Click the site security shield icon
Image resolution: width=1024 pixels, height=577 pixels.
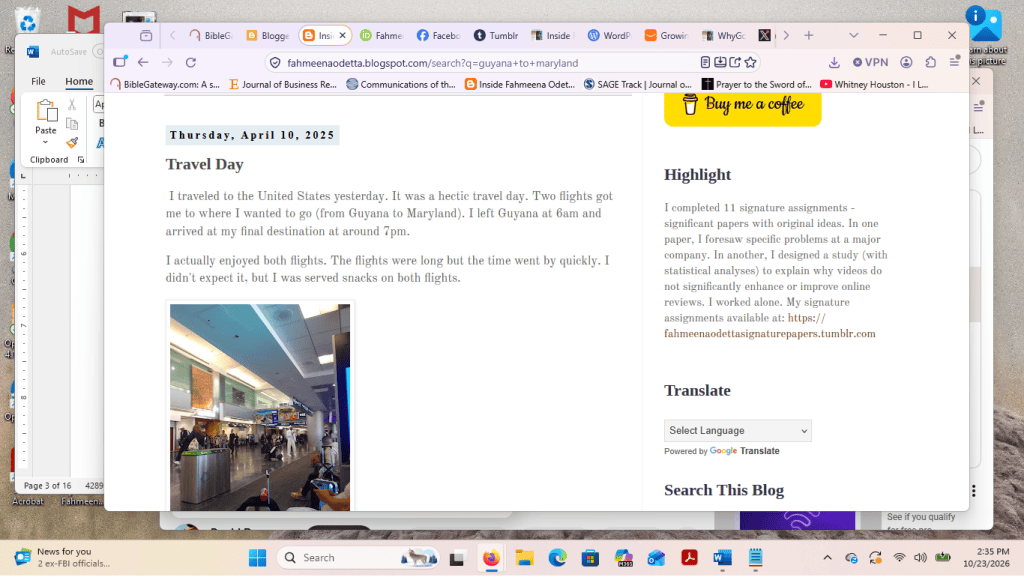(x=275, y=63)
